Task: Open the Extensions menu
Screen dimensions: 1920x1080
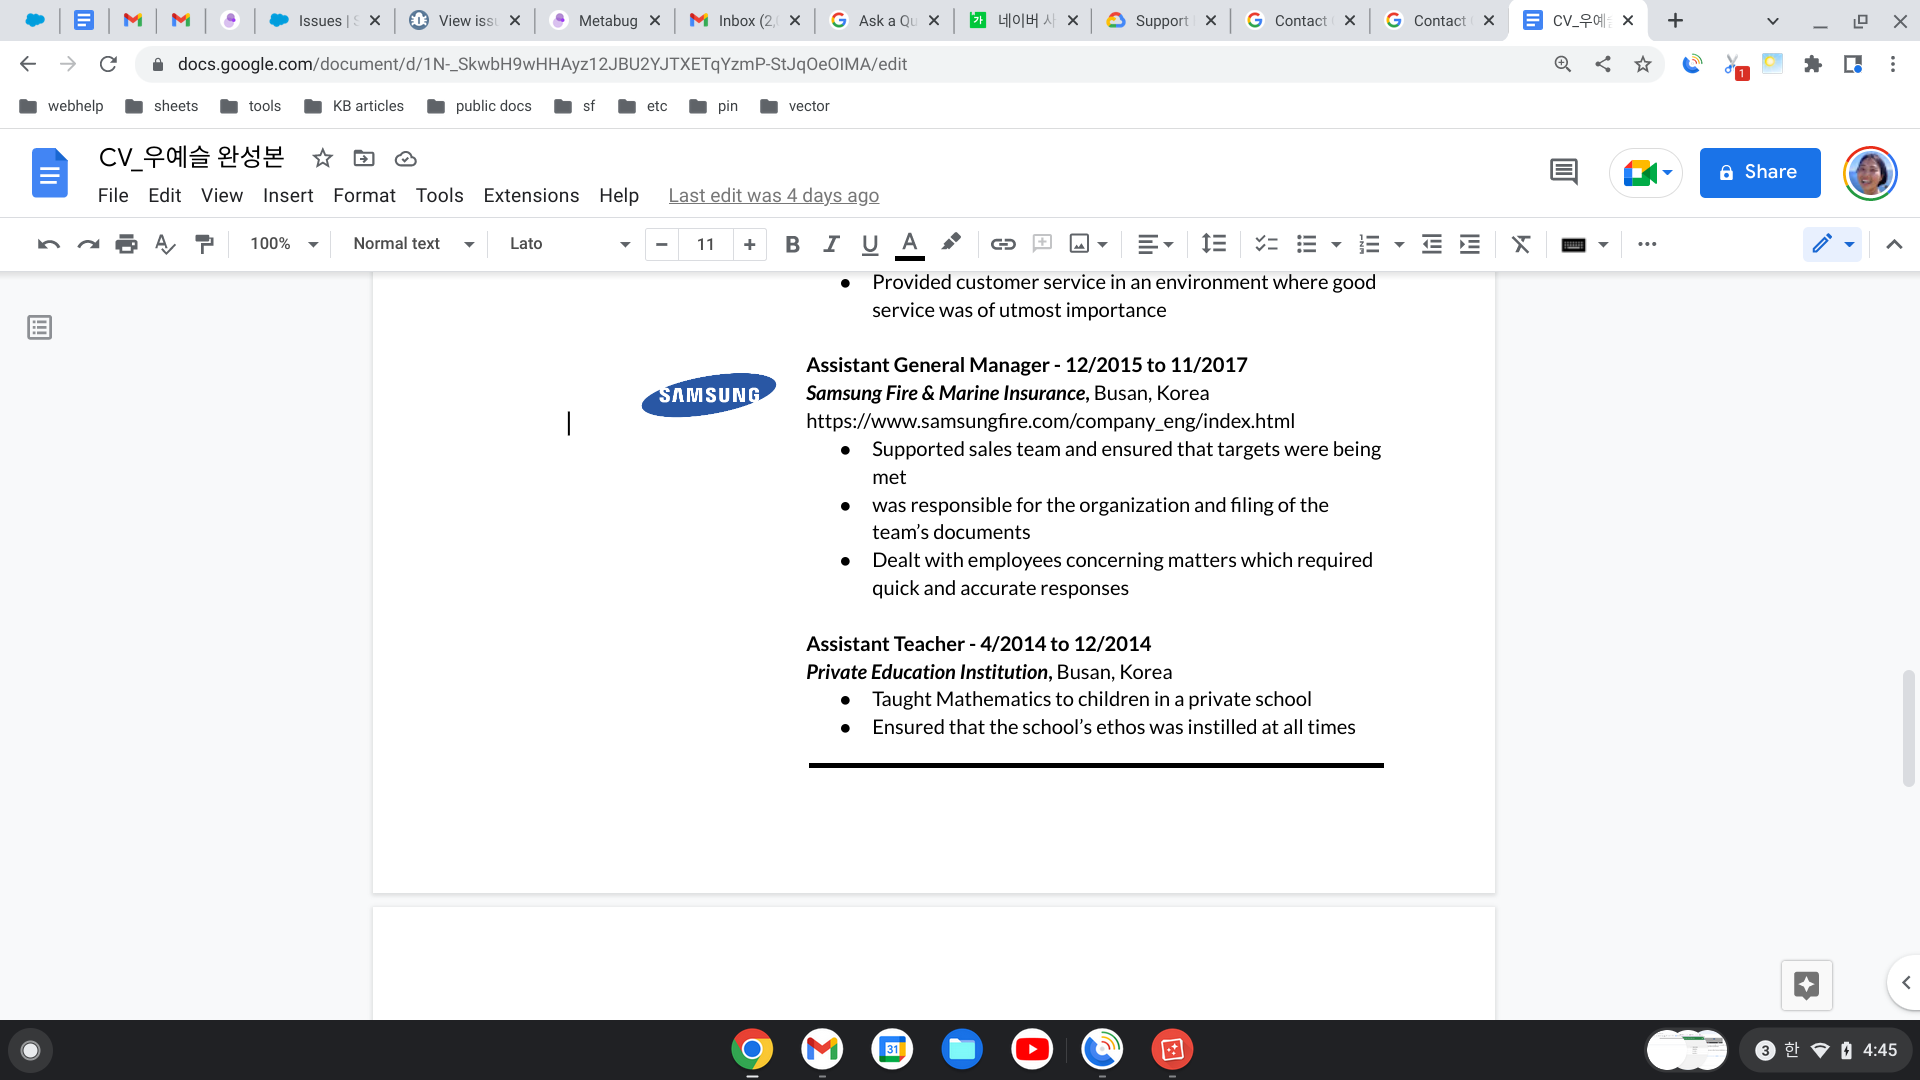Action: (x=531, y=196)
